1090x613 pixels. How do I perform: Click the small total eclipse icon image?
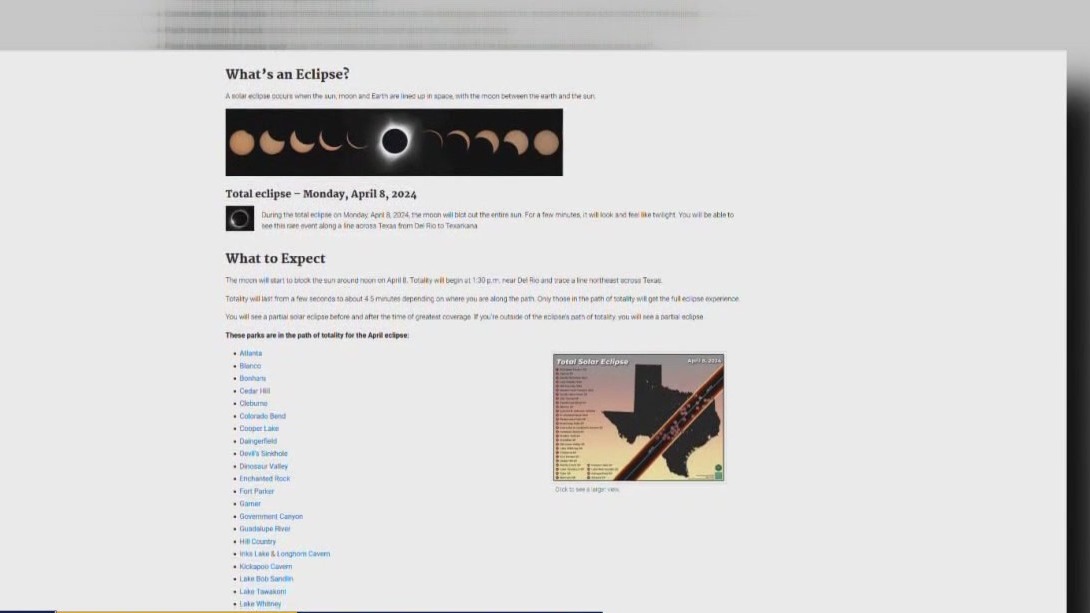pyautogui.click(x=240, y=218)
